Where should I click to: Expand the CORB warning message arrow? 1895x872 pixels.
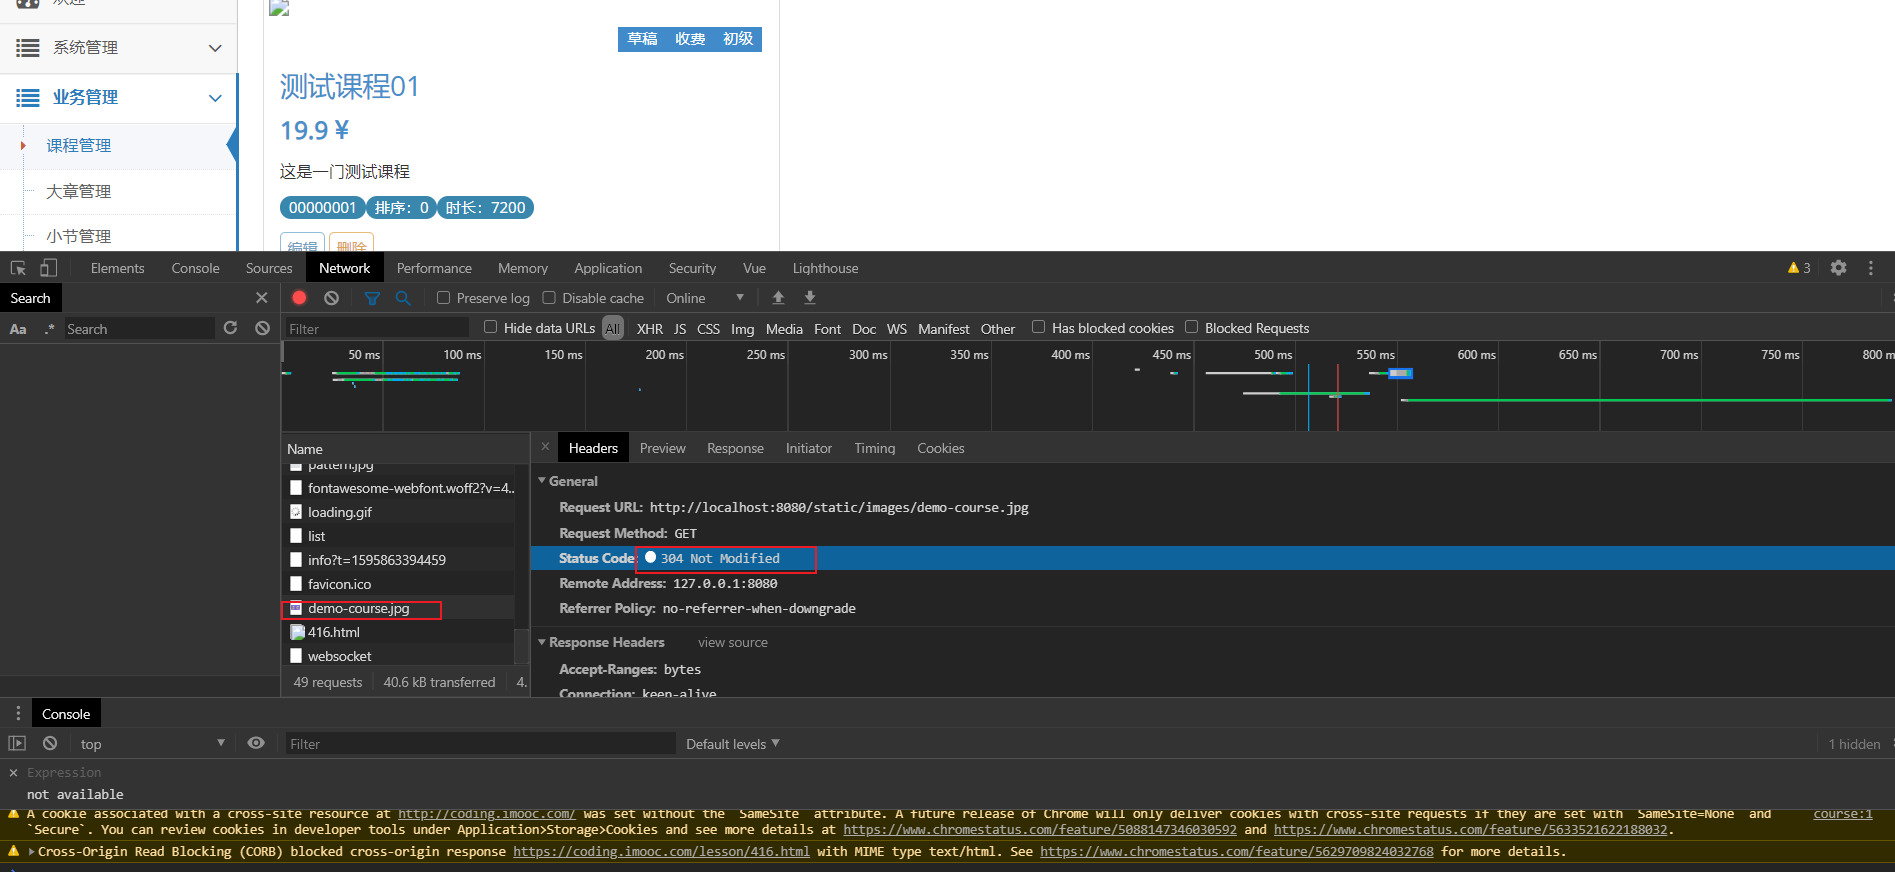[31, 852]
